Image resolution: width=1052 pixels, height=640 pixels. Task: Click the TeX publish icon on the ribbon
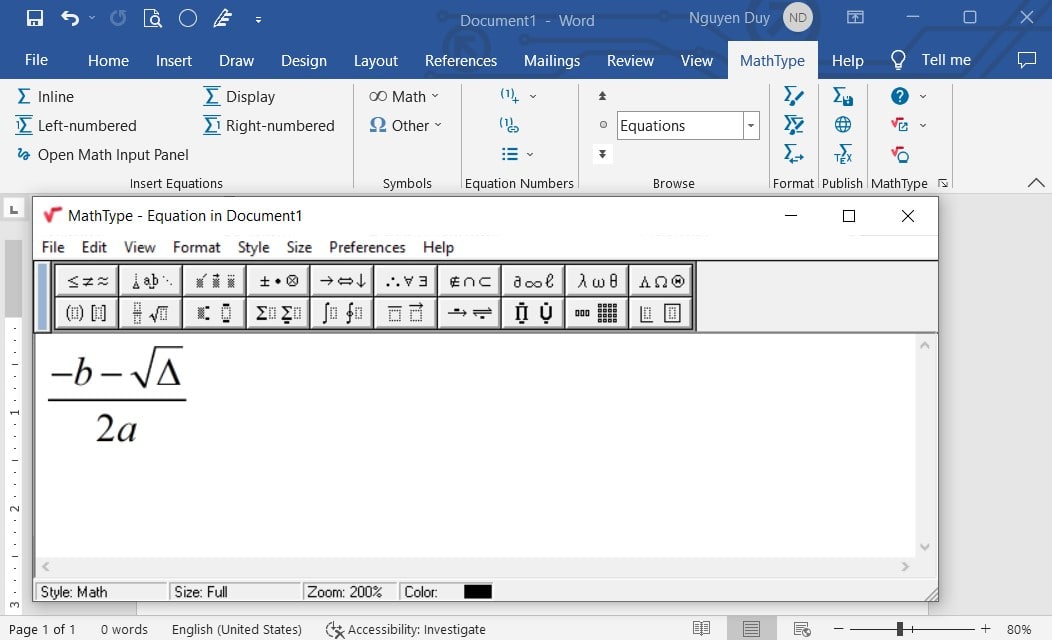[842, 155]
